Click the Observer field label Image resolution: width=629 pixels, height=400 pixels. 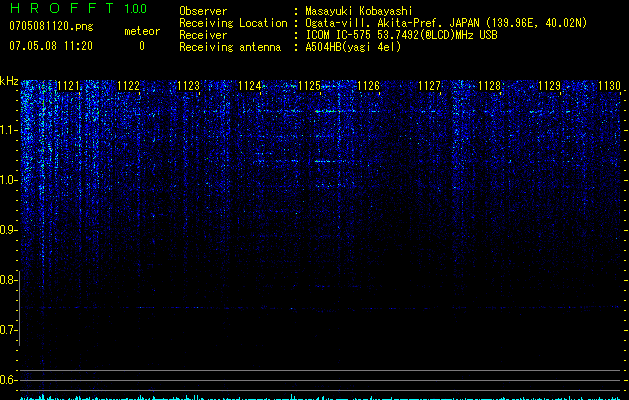coord(203,11)
